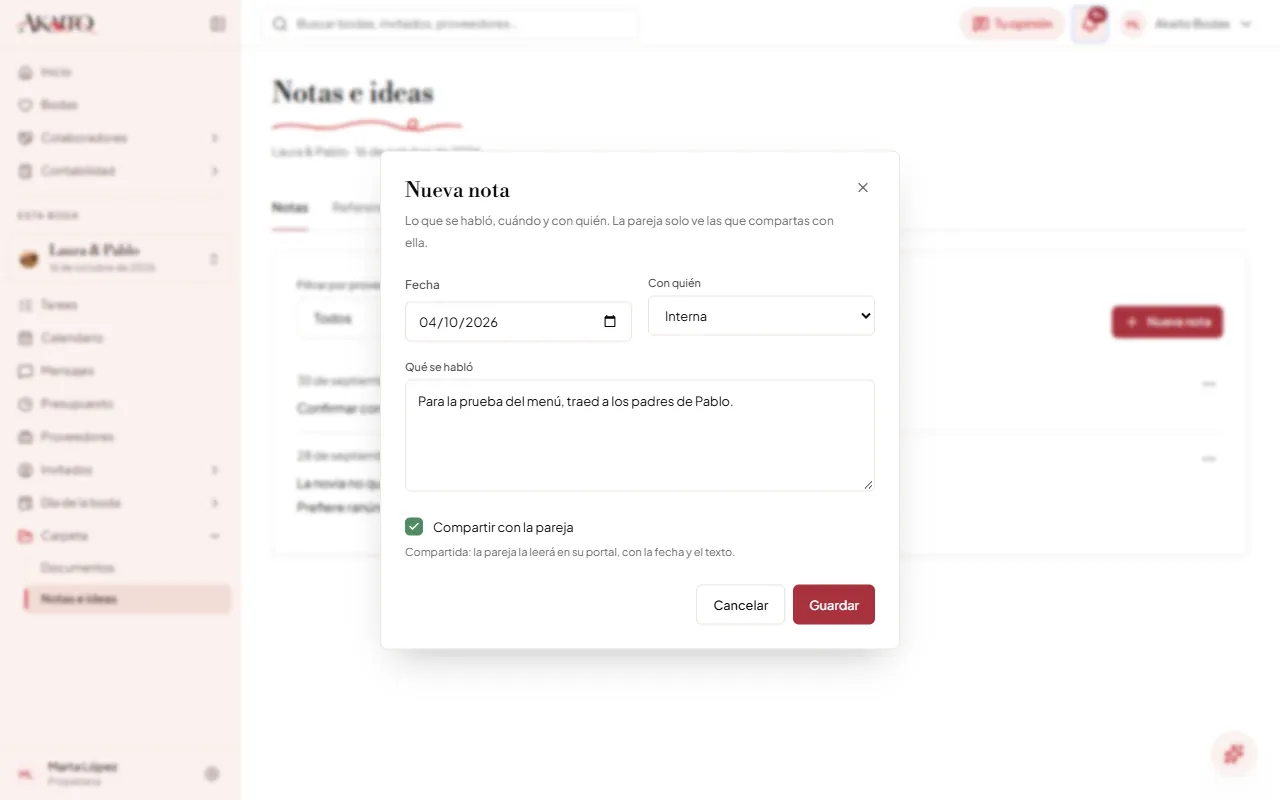Open settings gear next to Marta López
Screen dimensions: 1280x800
(212, 774)
